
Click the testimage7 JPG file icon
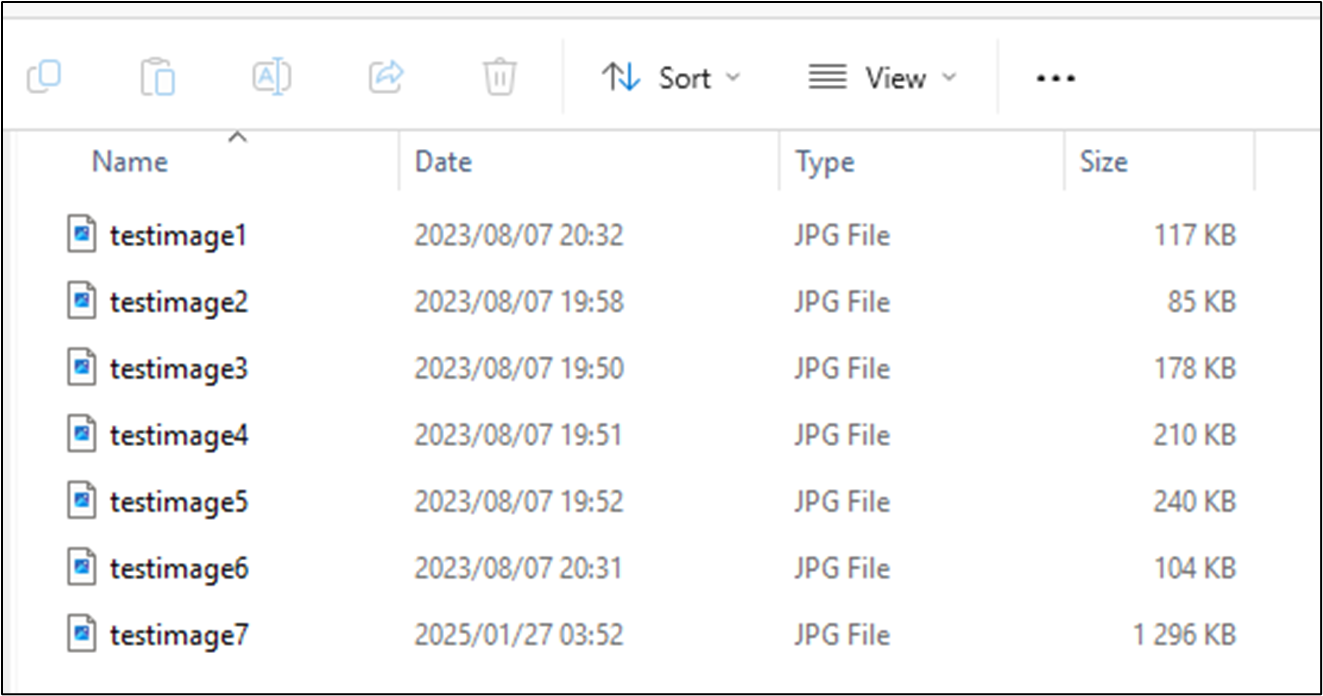click(82, 634)
